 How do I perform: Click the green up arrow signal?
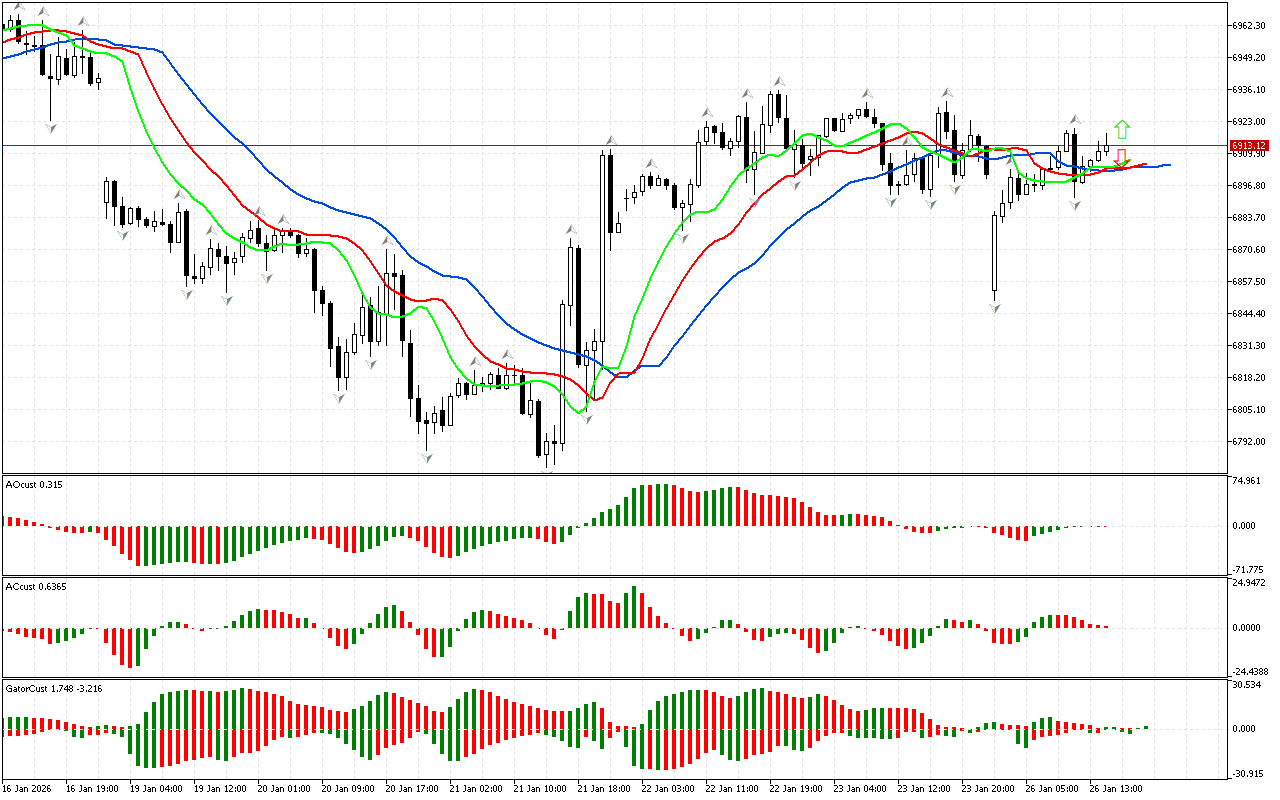(x=1122, y=129)
